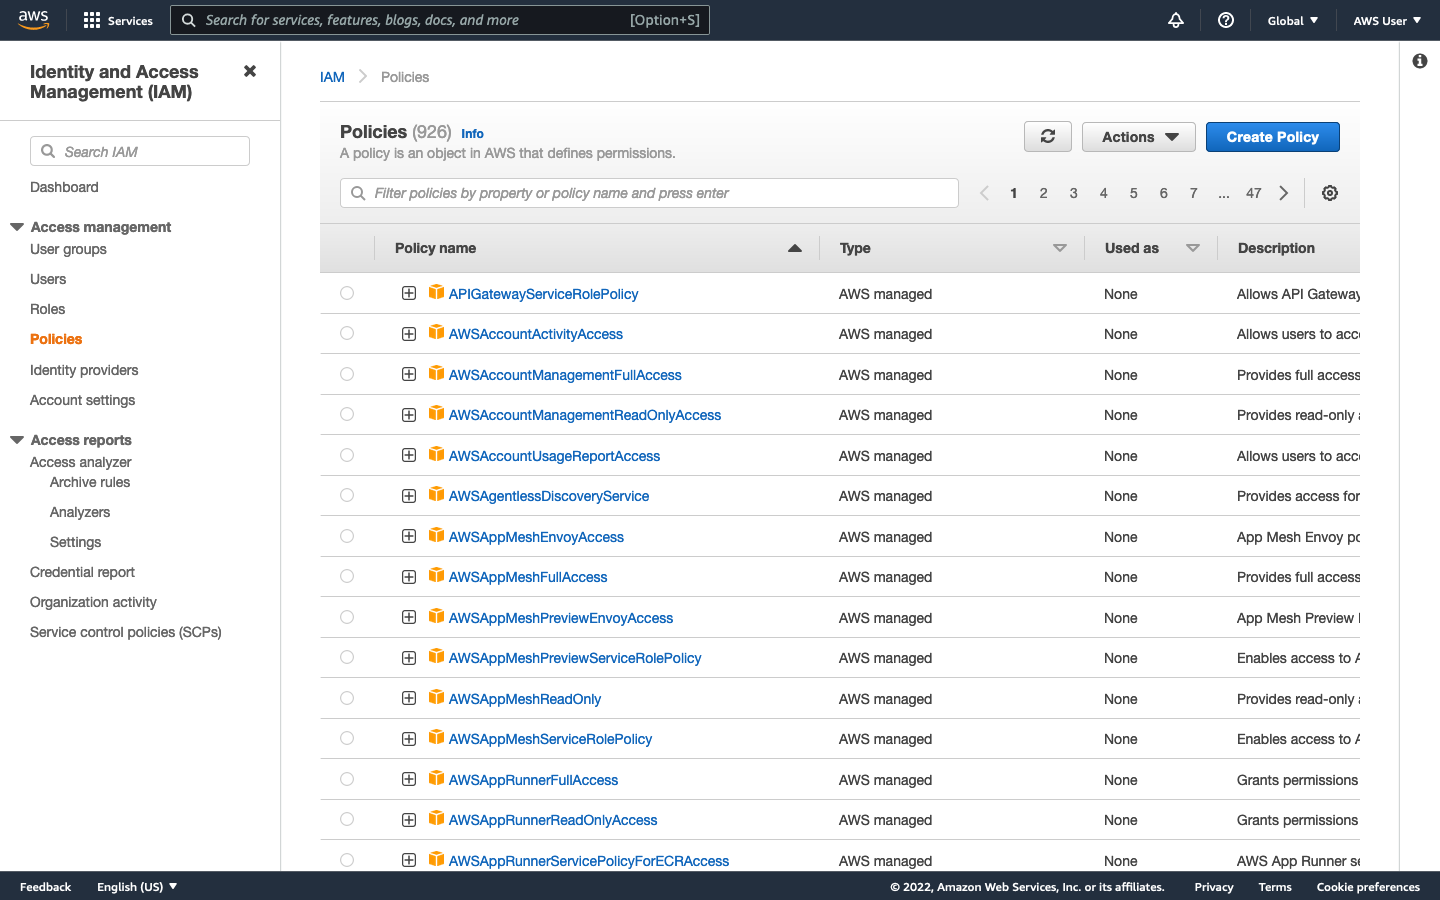The height and width of the screenshot is (900, 1440).
Task: Open the Global region dropdown
Action: 1292,20
